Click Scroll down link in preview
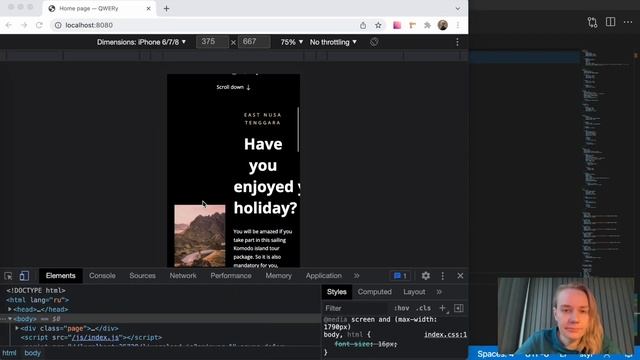640x360 pixels. pos(233,87)
